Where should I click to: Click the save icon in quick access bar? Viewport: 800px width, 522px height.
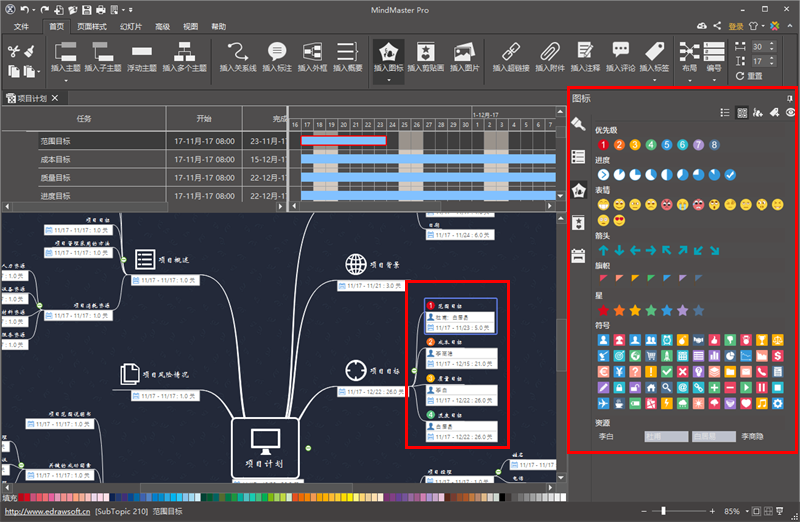(x=87, y=10)
